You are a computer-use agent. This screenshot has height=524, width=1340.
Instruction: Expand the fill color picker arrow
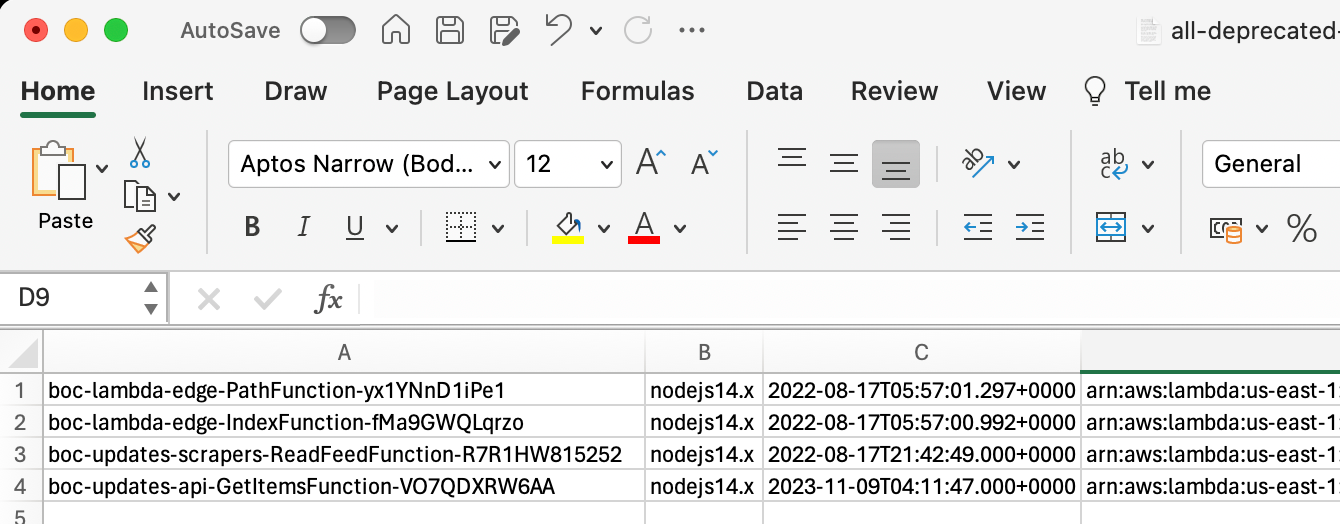pos(604,229)
